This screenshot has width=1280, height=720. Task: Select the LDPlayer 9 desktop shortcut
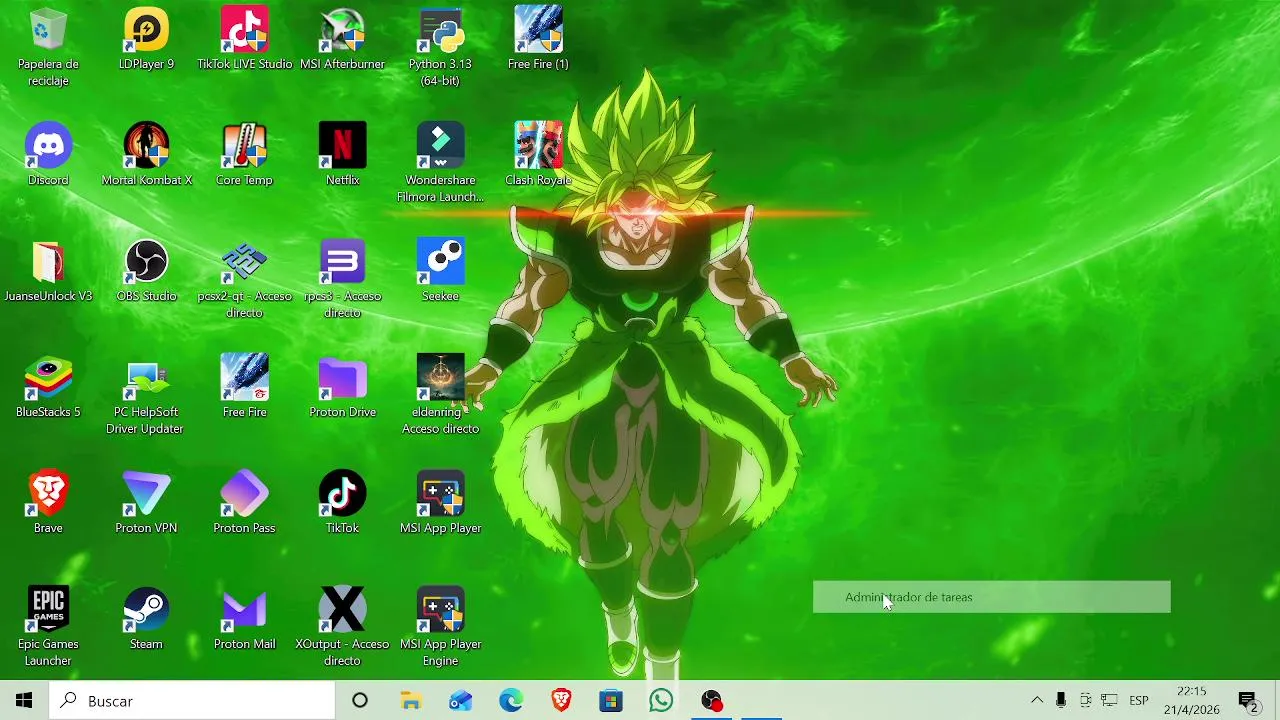tap(146, 40)
